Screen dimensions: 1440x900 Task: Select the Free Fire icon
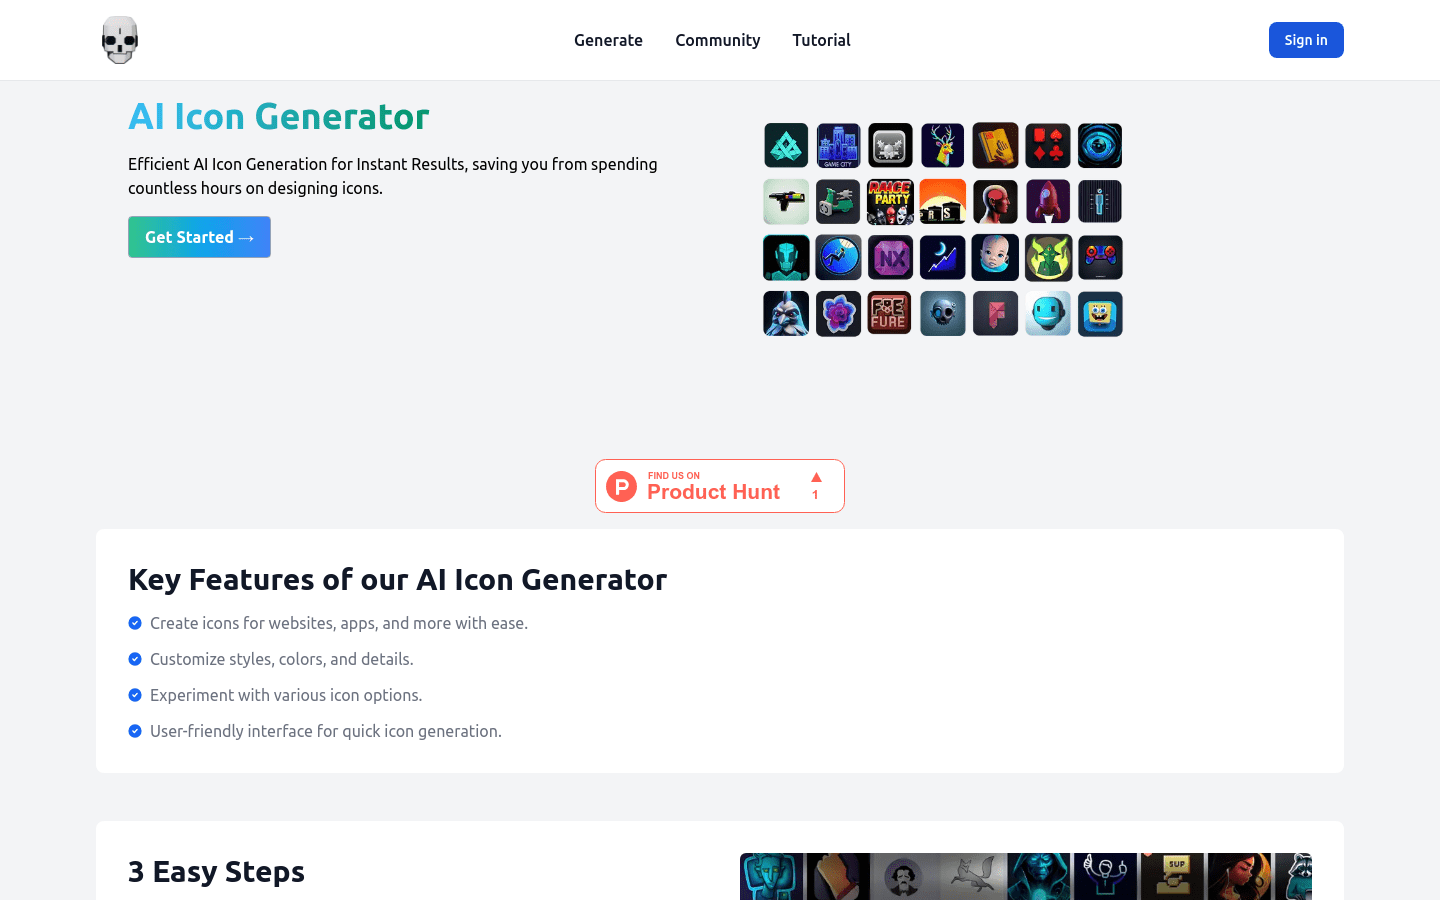(890, 313)
